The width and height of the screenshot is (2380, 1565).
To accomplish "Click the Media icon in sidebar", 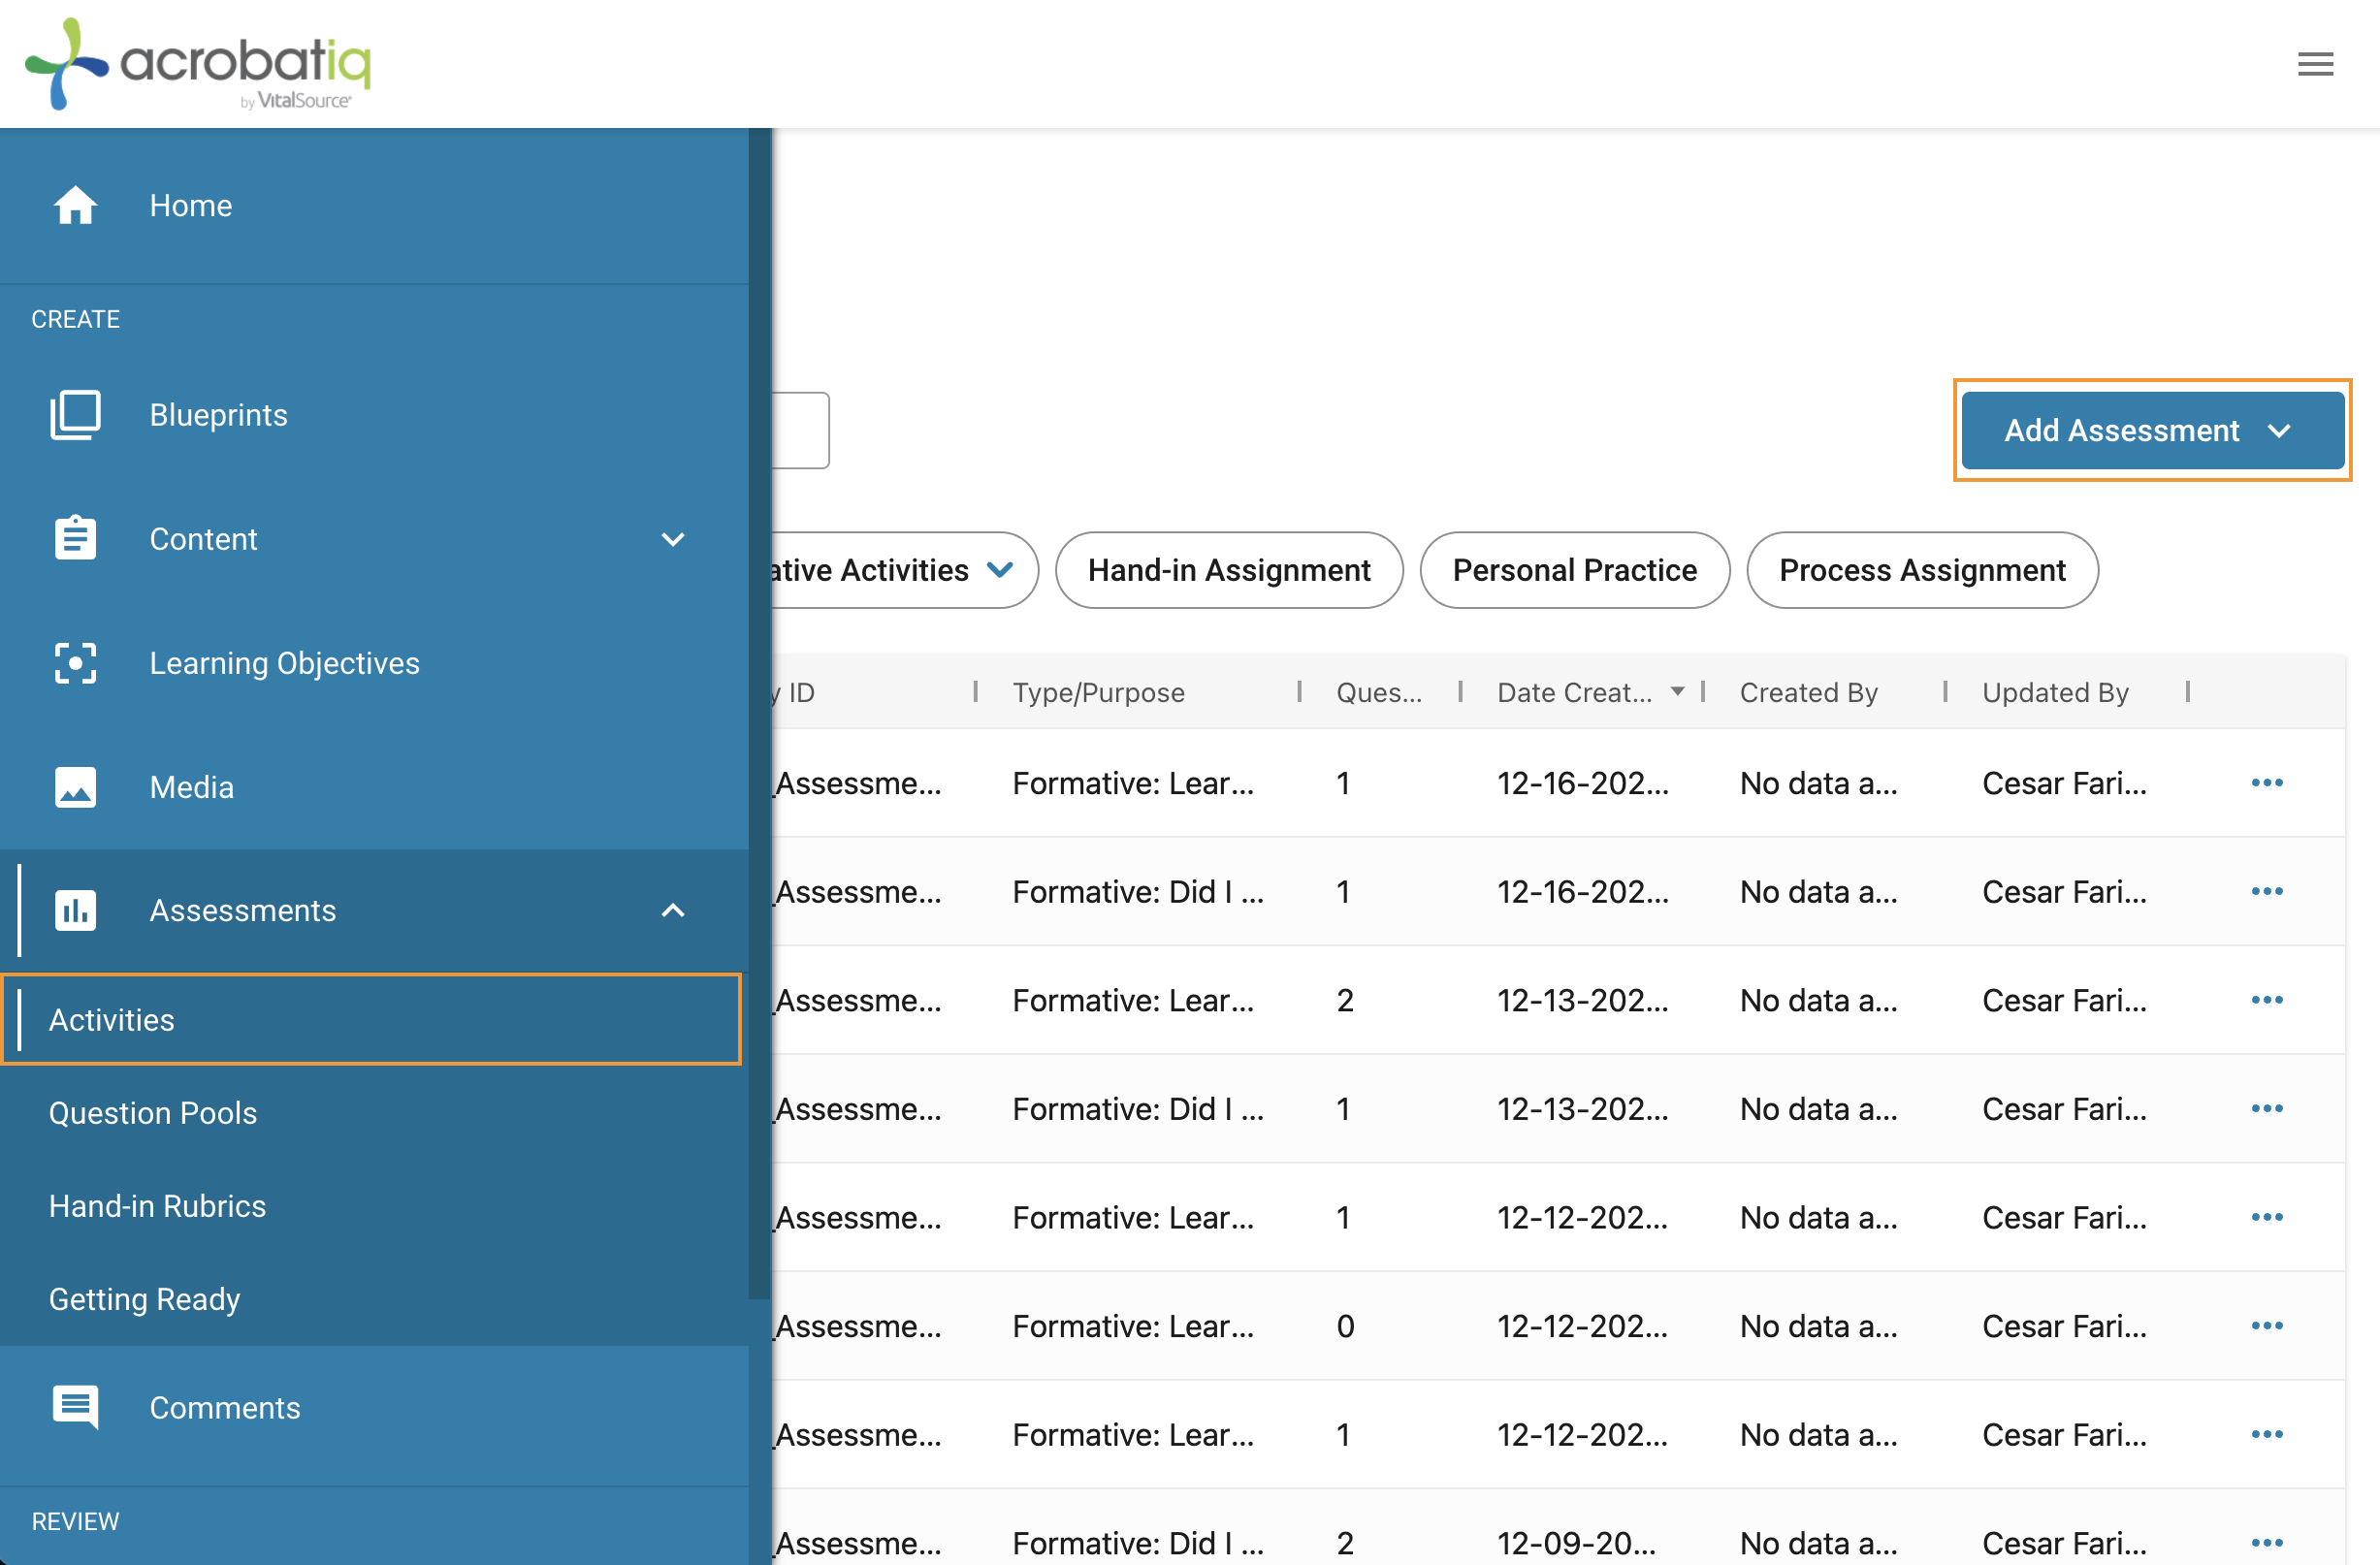I will pyautogui.click(x=75, y=786).
